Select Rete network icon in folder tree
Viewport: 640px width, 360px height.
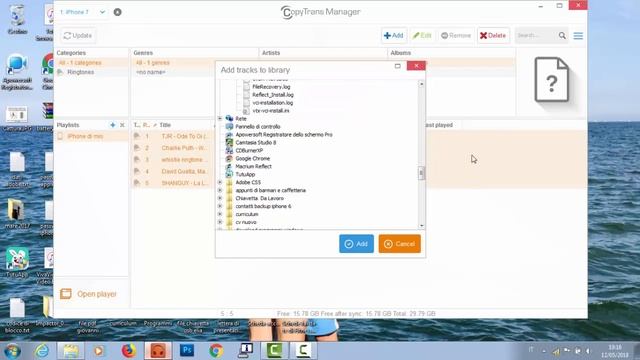click(229, 119)
